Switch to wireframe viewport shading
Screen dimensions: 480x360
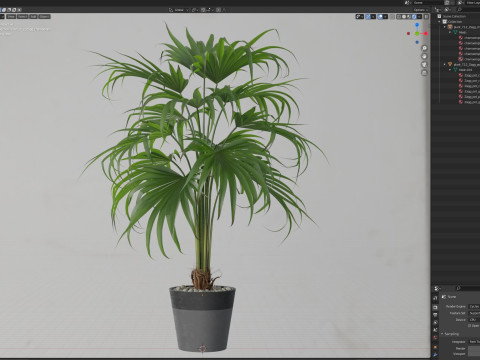click(399, 16)
